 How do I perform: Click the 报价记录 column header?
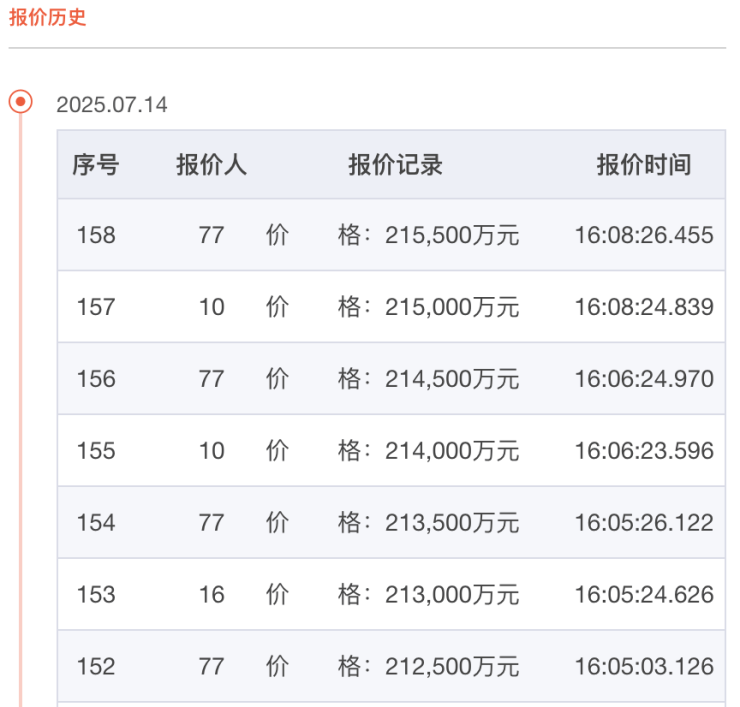click(395, 165)
